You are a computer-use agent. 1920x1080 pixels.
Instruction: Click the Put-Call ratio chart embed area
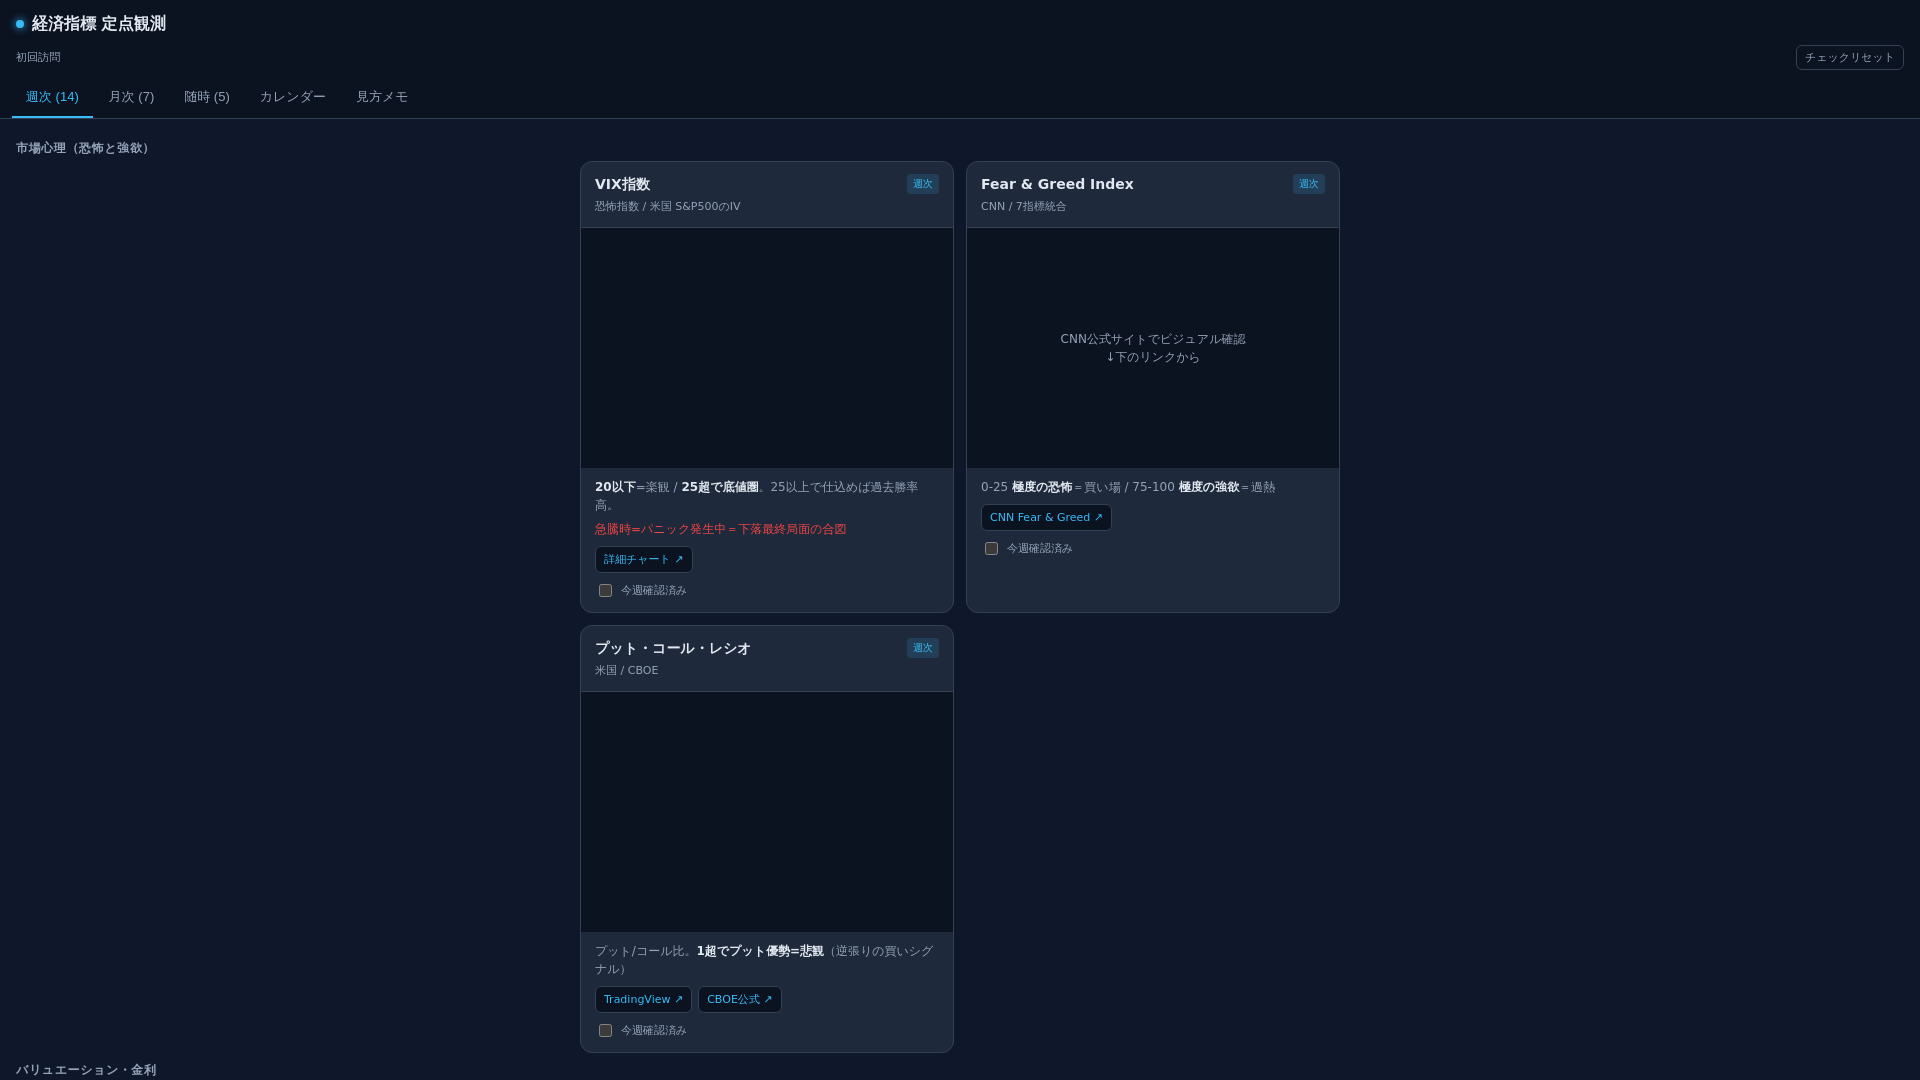pyautogui.click(x=767, y=812)
